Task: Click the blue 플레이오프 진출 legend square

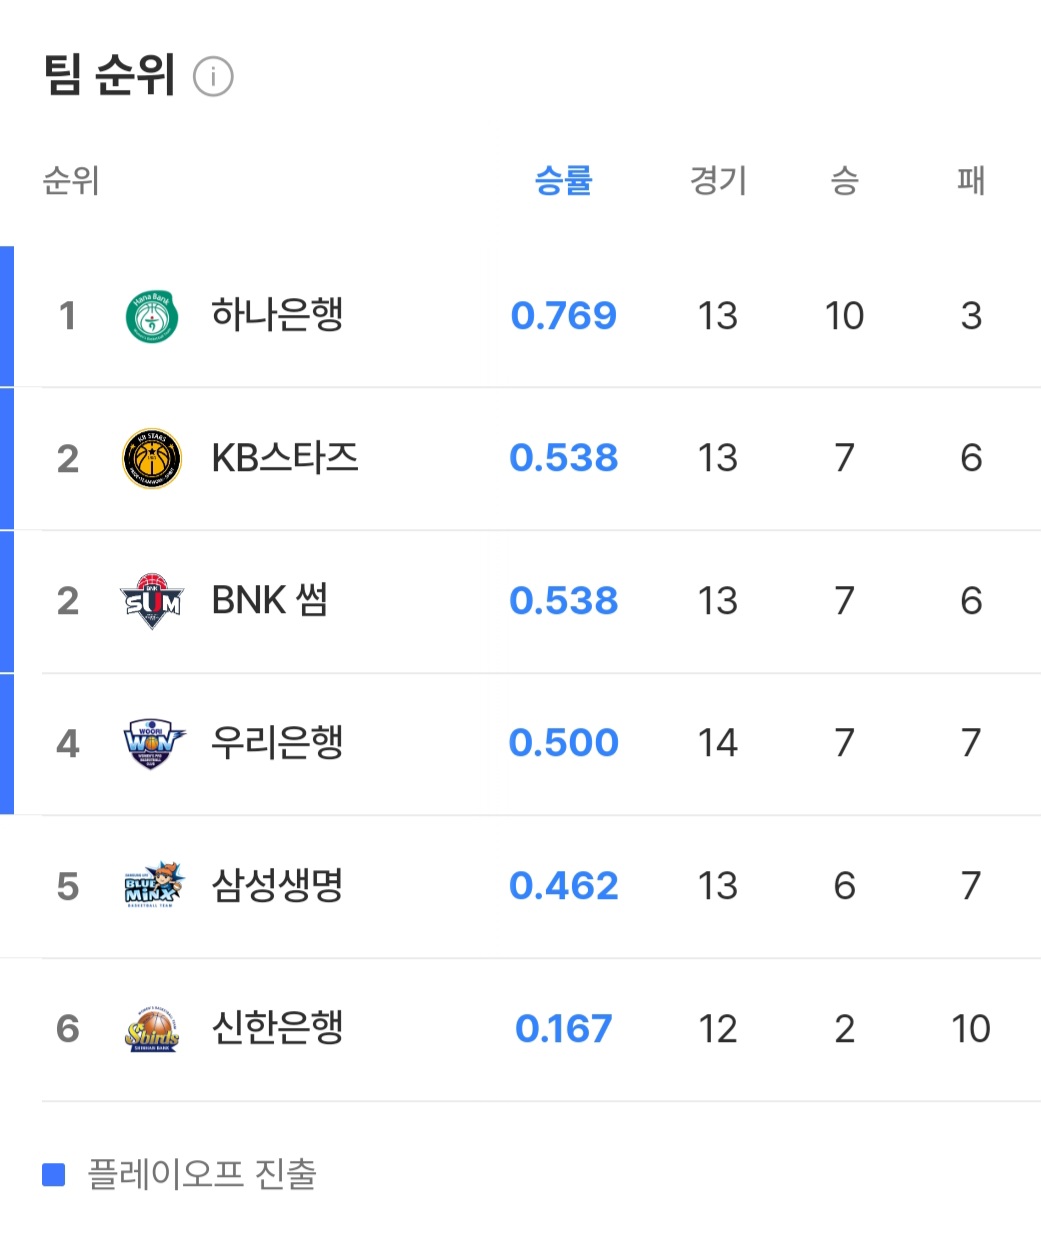Action: click(54, 1174)
